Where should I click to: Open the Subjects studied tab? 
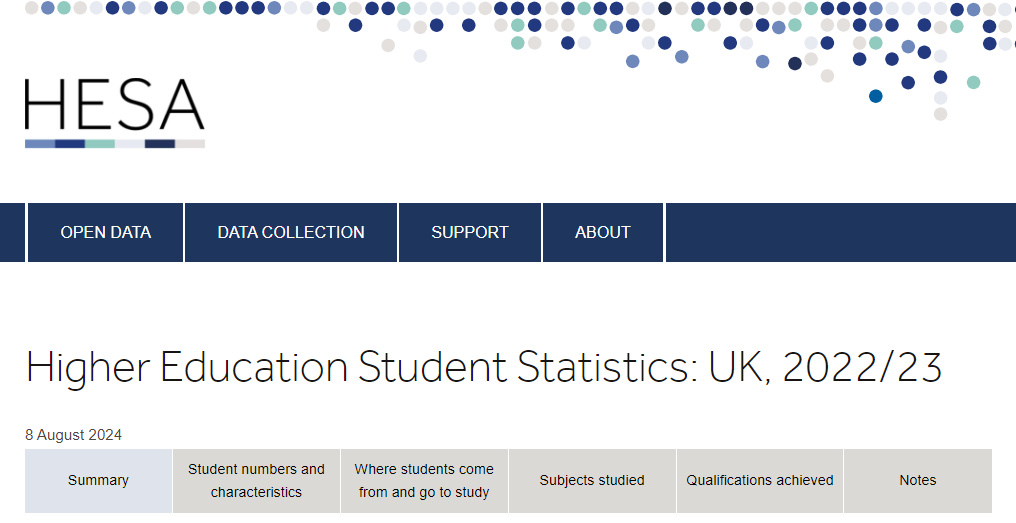click(592, 480)
